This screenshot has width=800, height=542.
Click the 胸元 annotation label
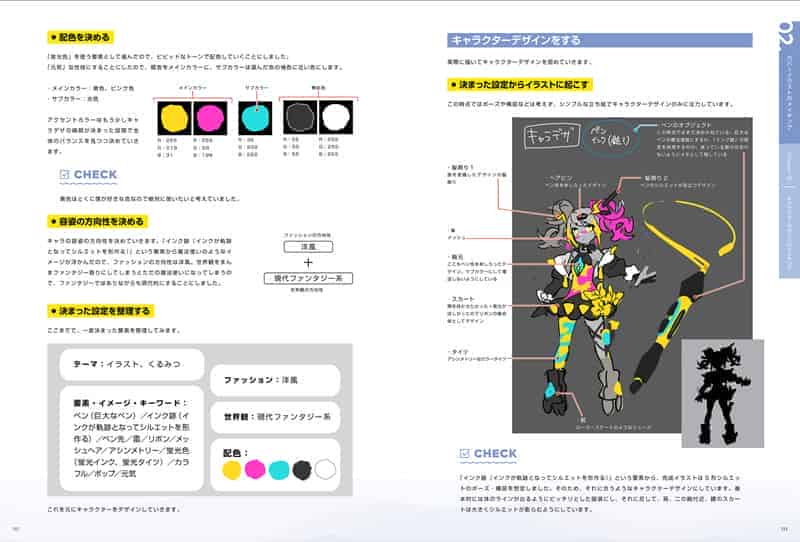coord(457,257)
